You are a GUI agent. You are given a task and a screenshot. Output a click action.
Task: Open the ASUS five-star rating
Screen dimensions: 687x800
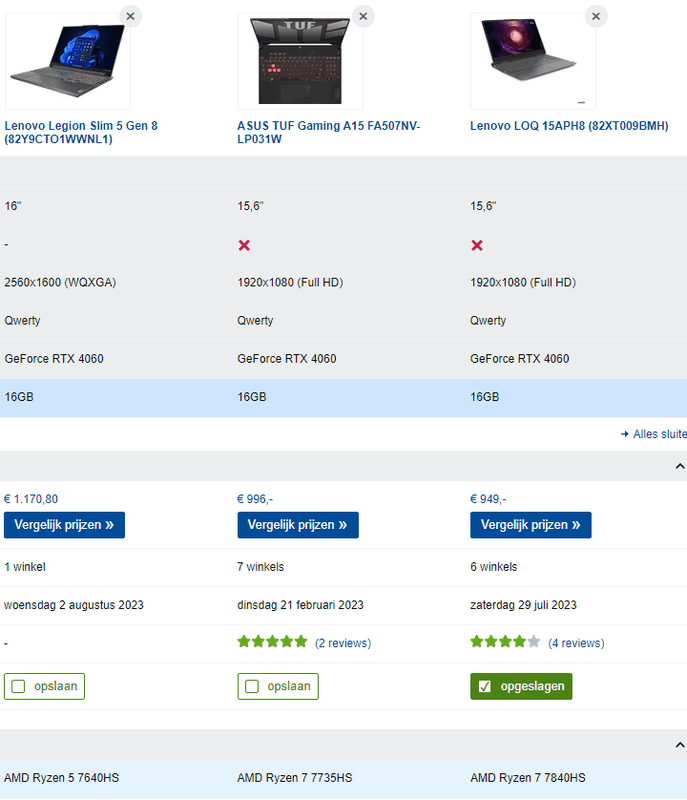pyautogui.click(x=272, y=642)
